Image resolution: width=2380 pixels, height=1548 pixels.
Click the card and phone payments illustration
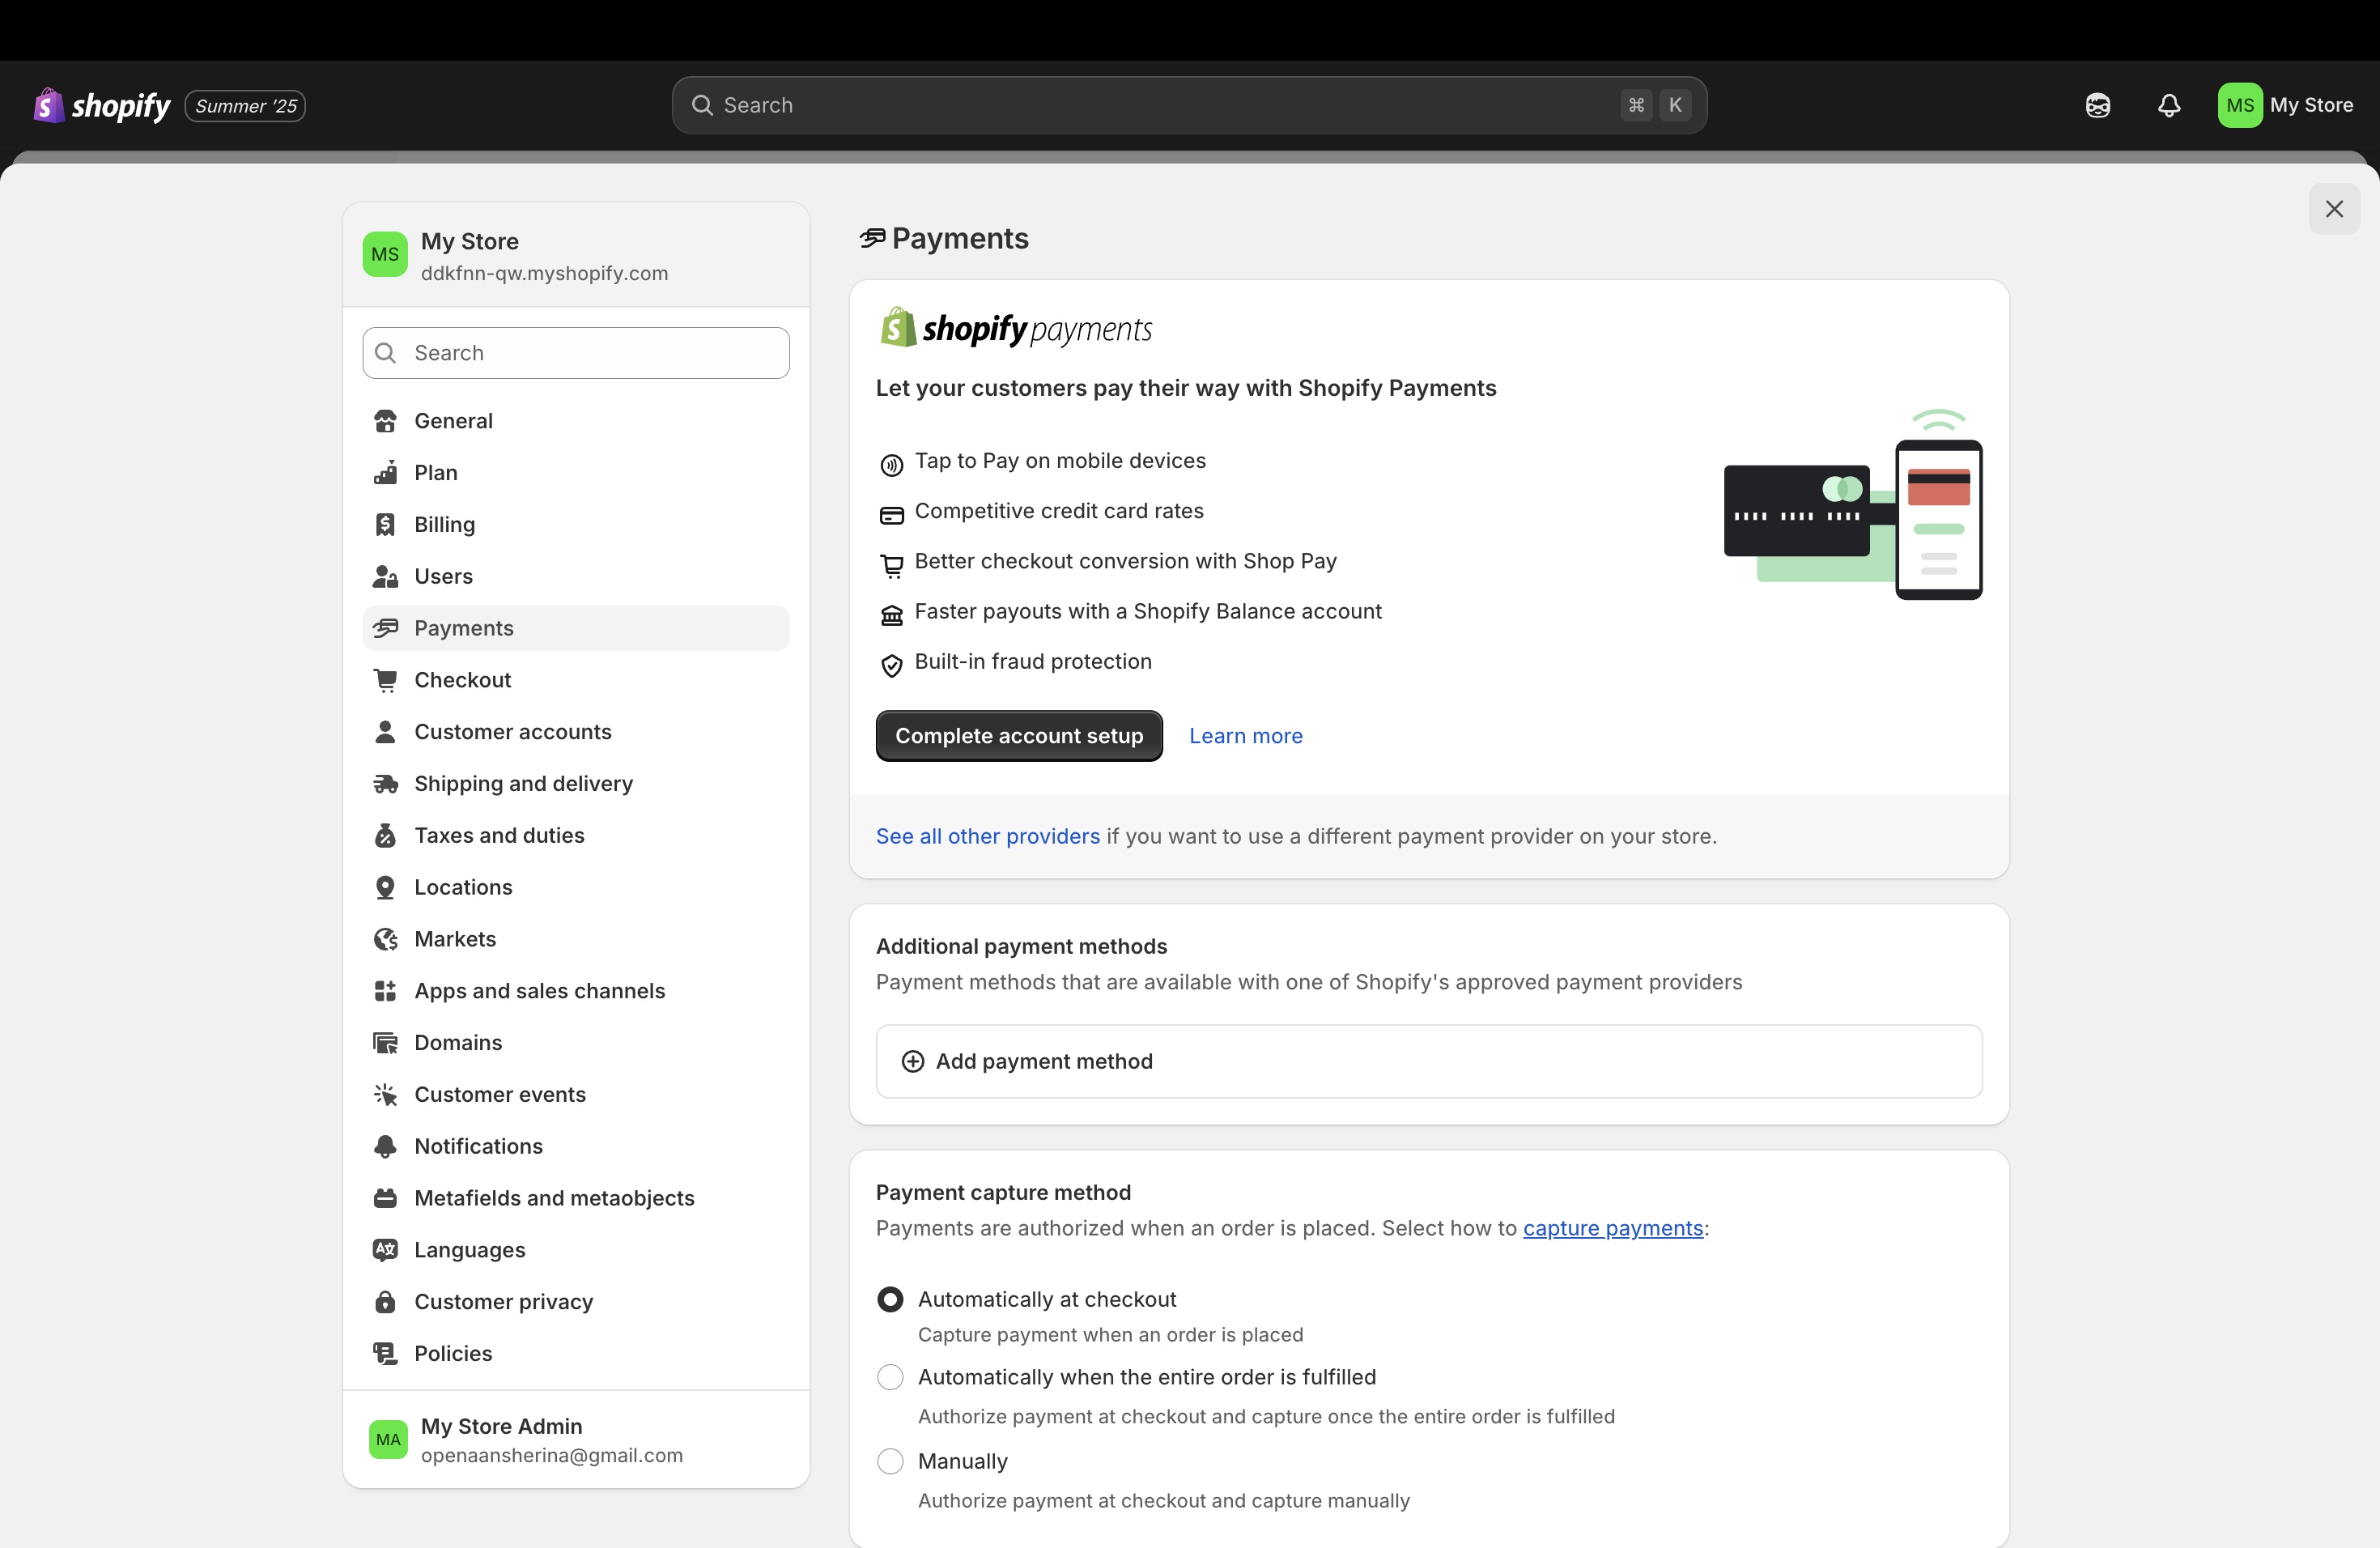pyautogui.click(x=1853, y=505)
